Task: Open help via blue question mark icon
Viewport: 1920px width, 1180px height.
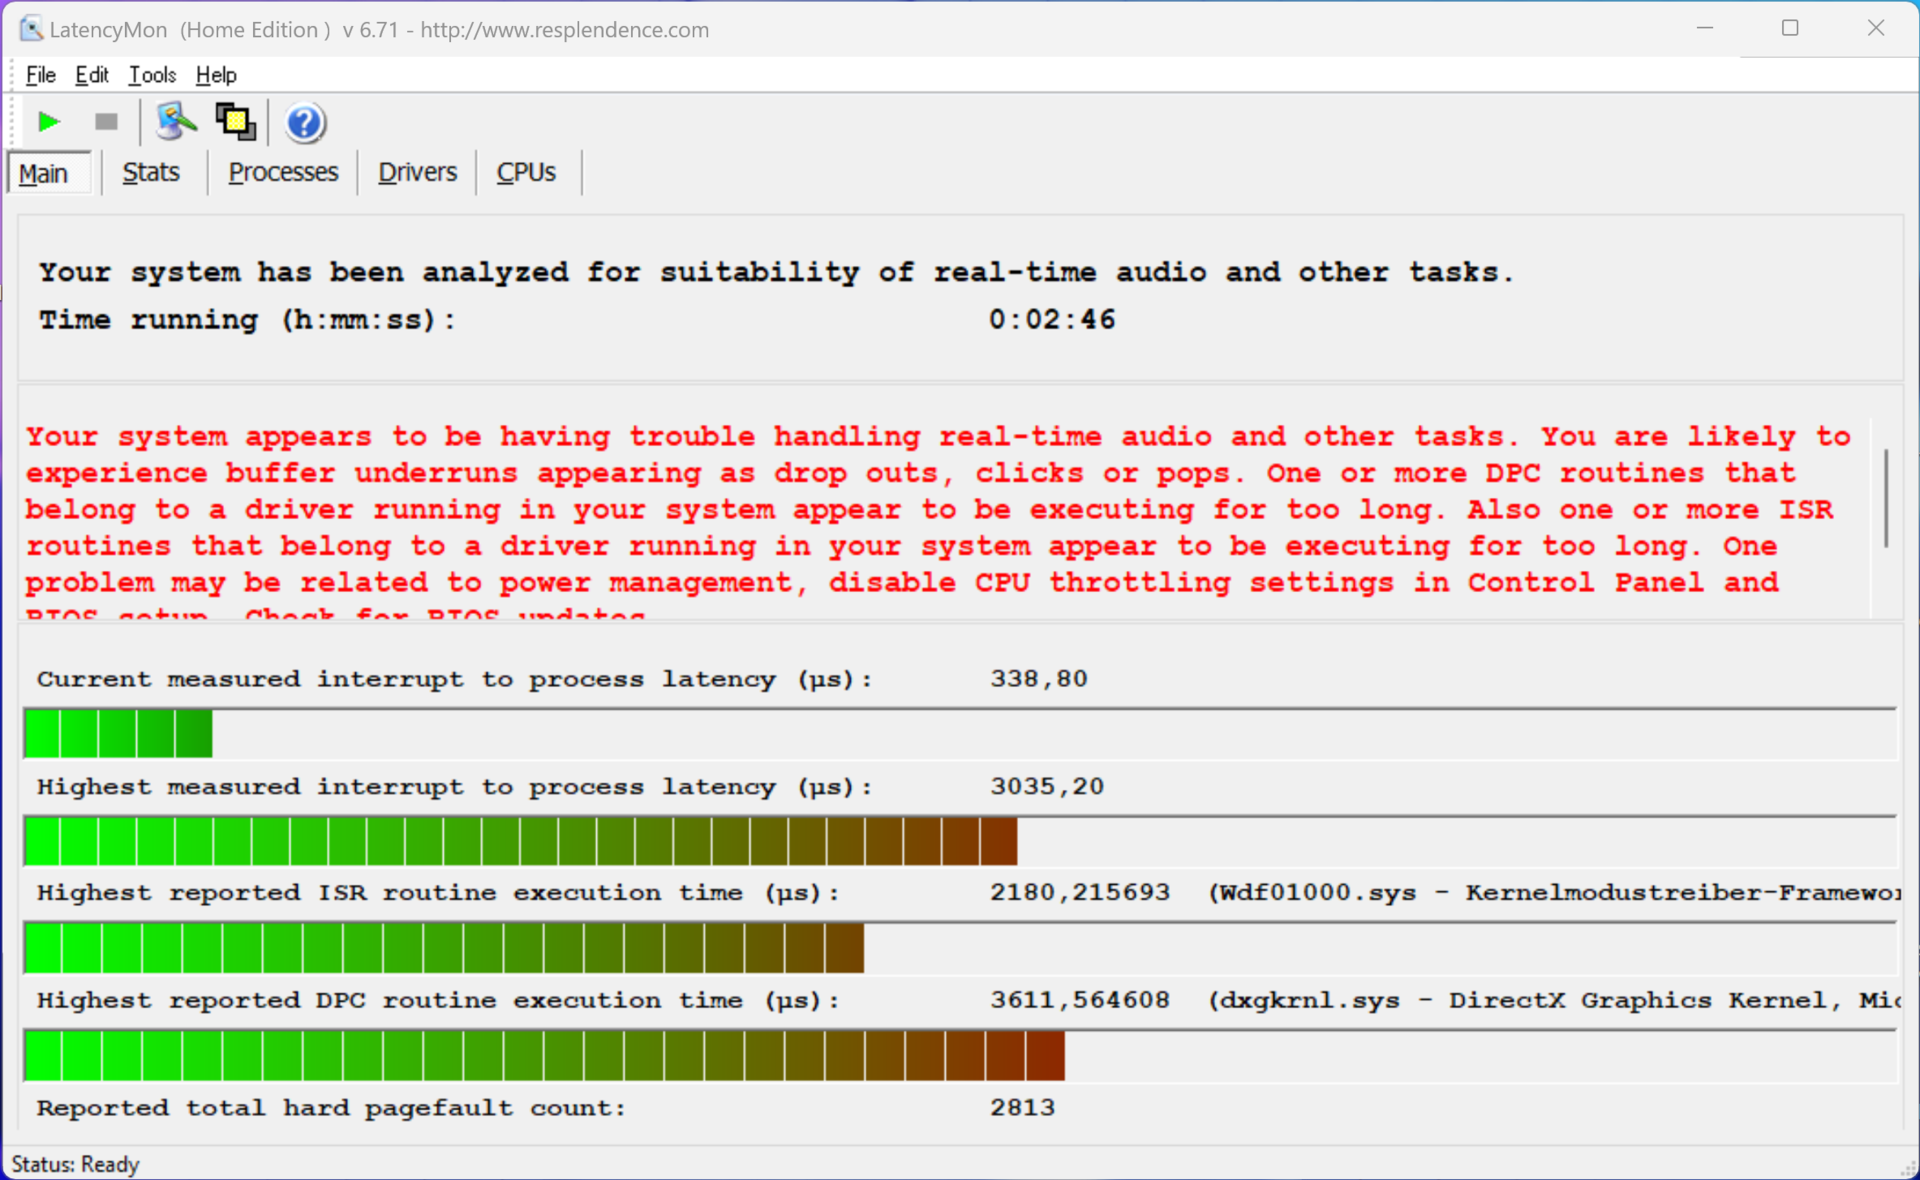Action: (305, 123)
